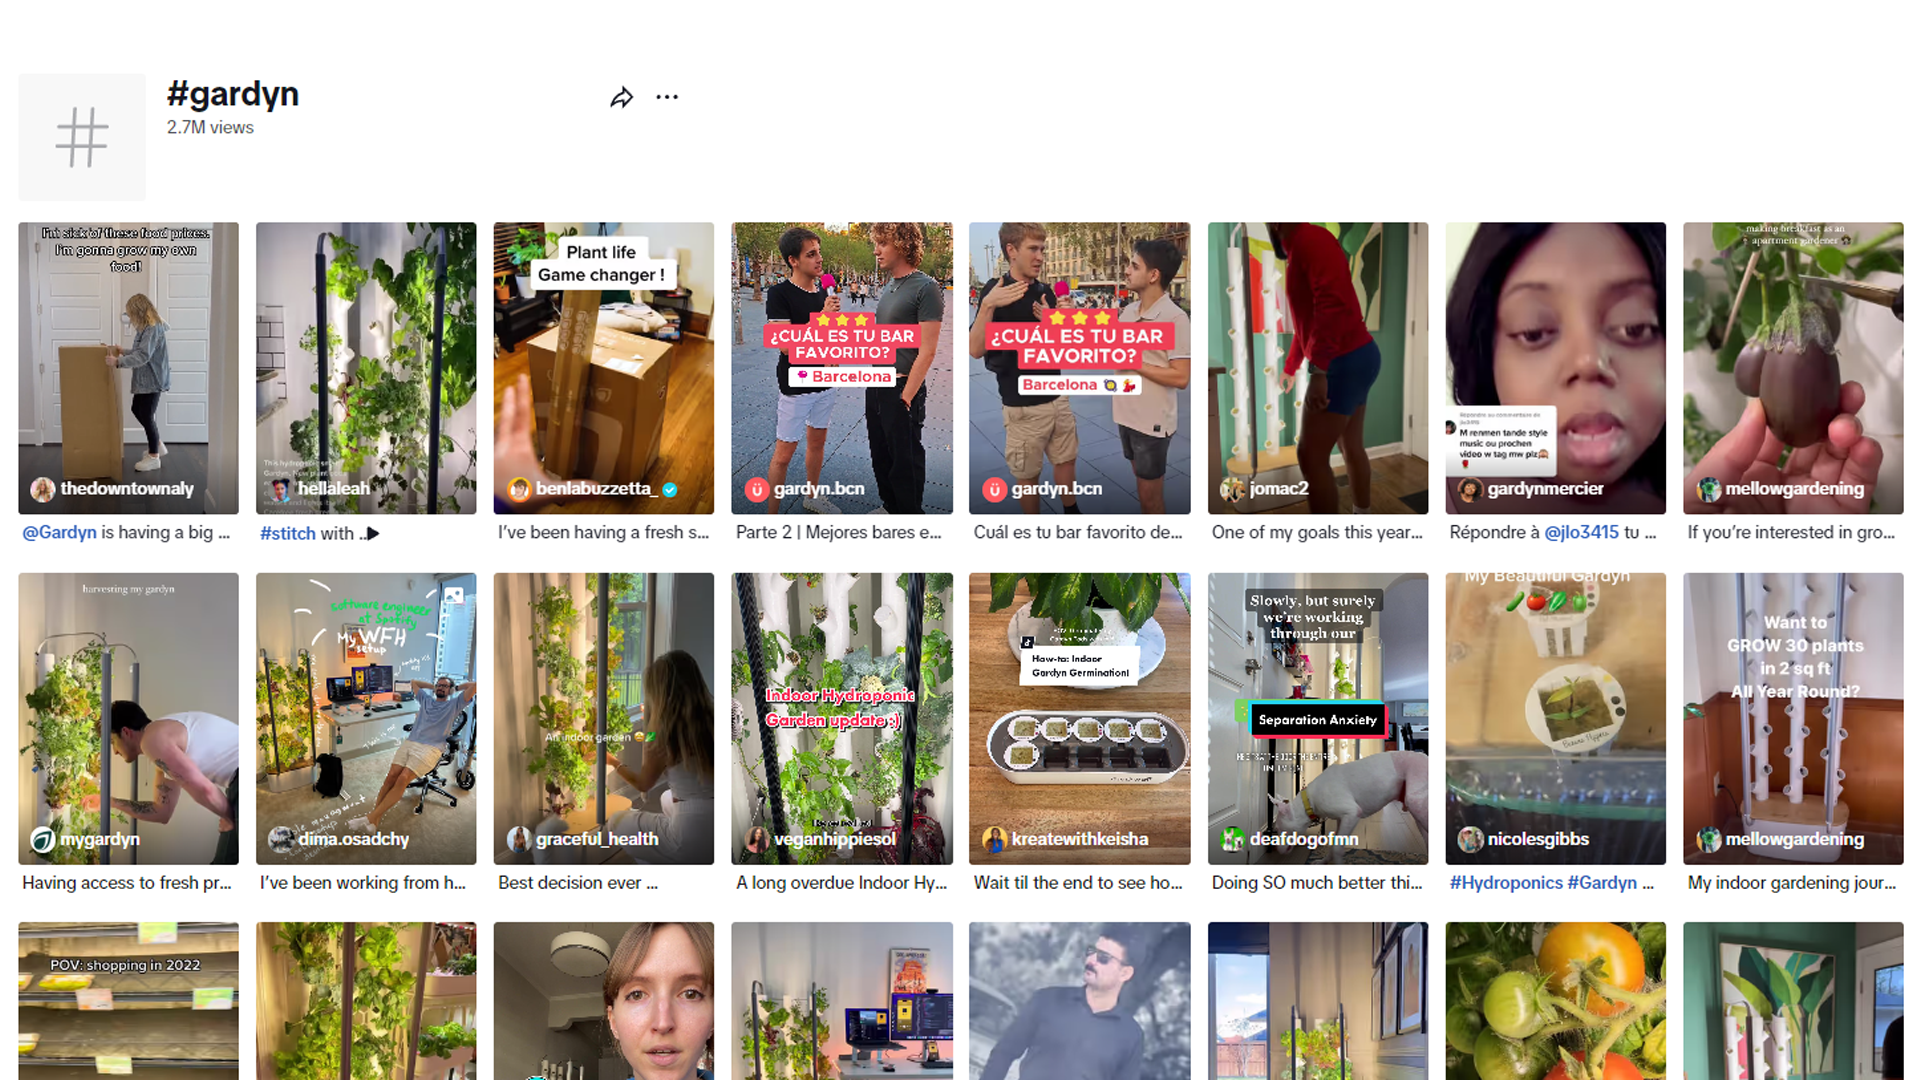Click the more options (...) icon
This screenshot has width=1920, height=1080.
click(x=667, y=94)
